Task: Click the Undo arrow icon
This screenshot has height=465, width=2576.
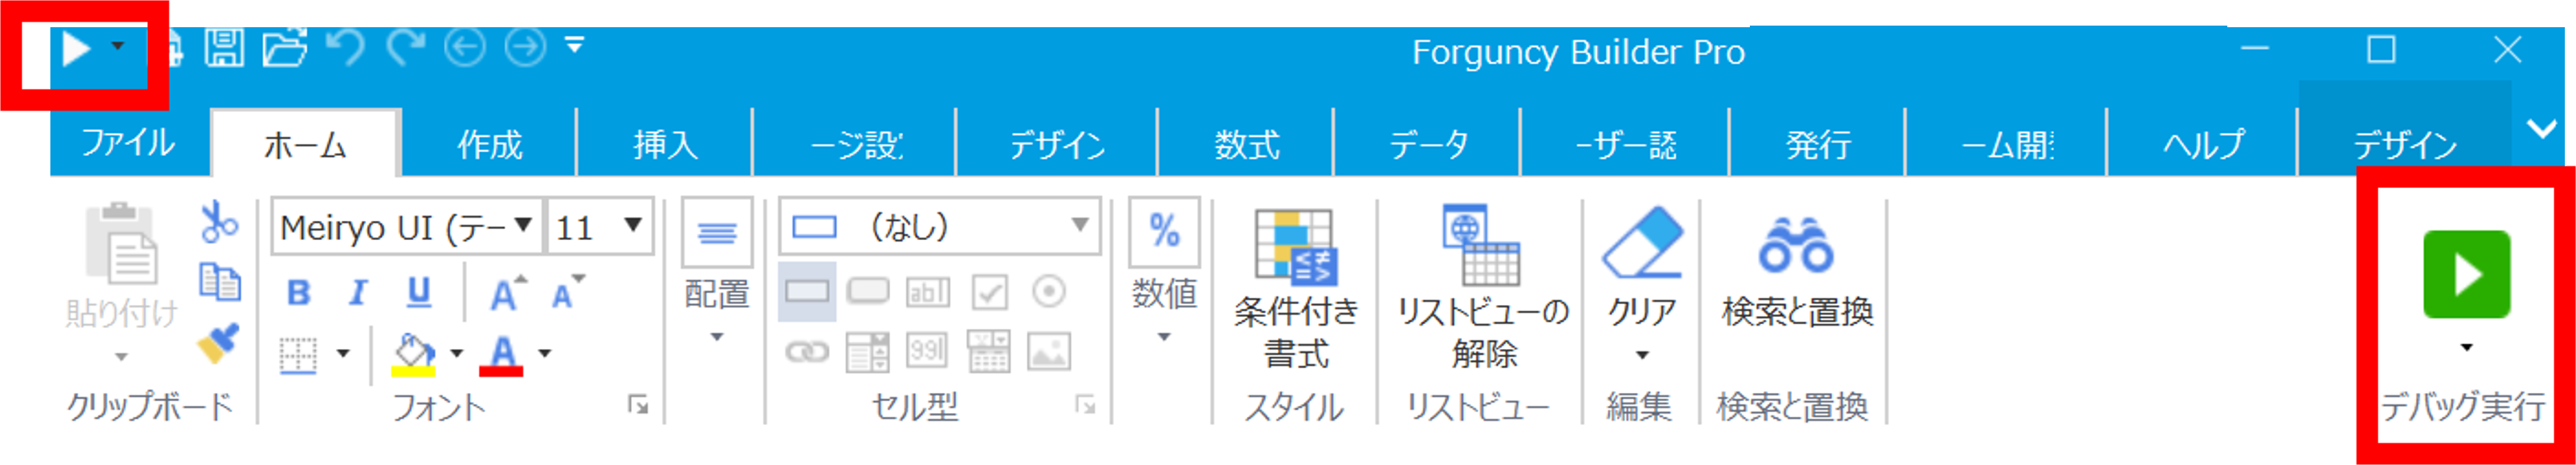Action: 345,47
